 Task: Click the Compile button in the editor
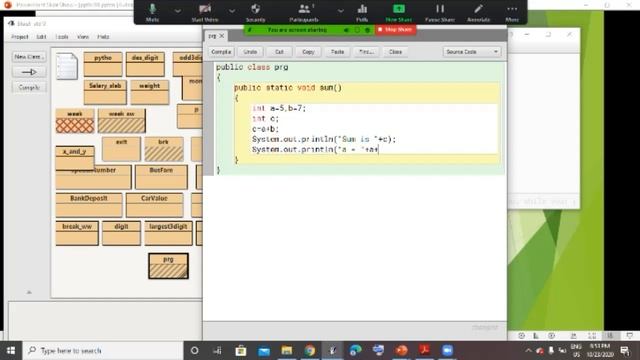coord(221,52)
